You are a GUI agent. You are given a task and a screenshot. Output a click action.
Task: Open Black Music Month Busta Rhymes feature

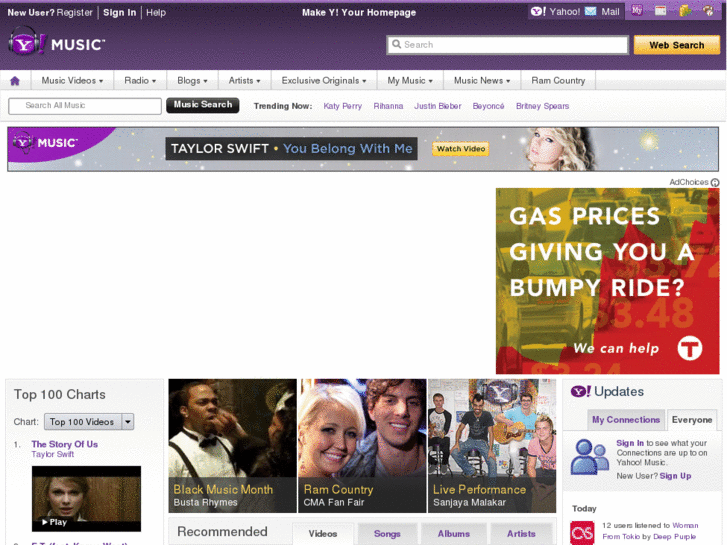232,446
